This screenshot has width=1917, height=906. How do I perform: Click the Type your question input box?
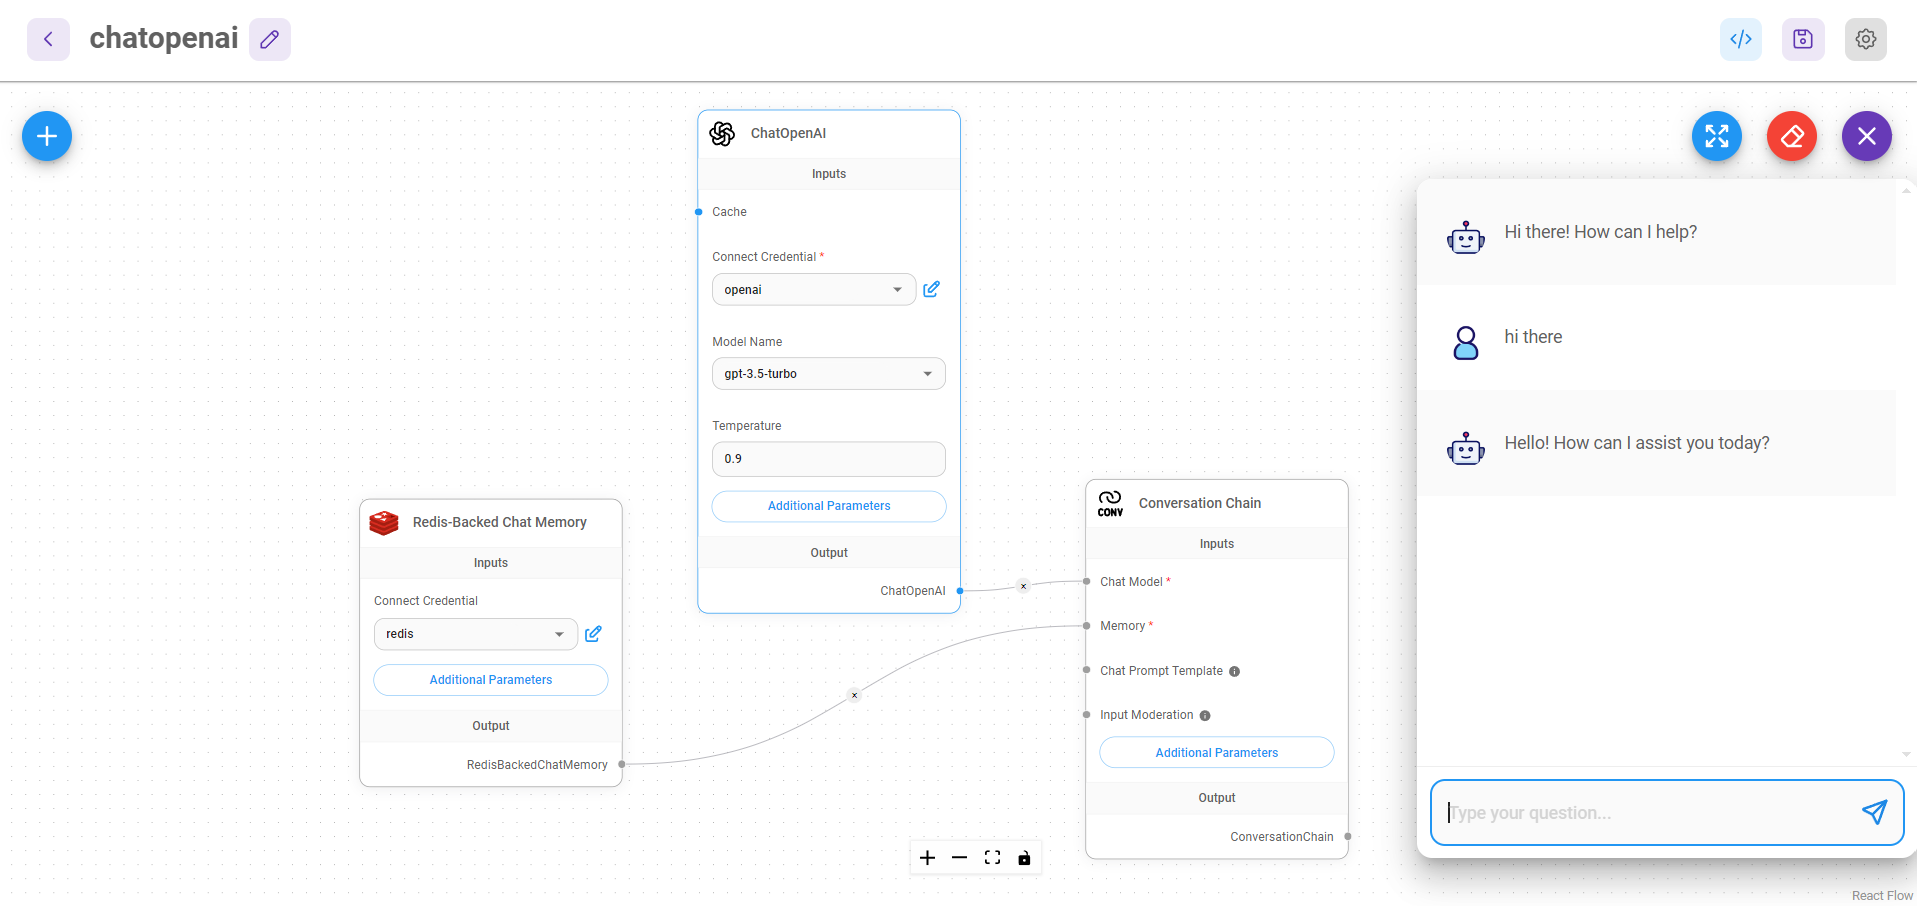pos(1645,813)
